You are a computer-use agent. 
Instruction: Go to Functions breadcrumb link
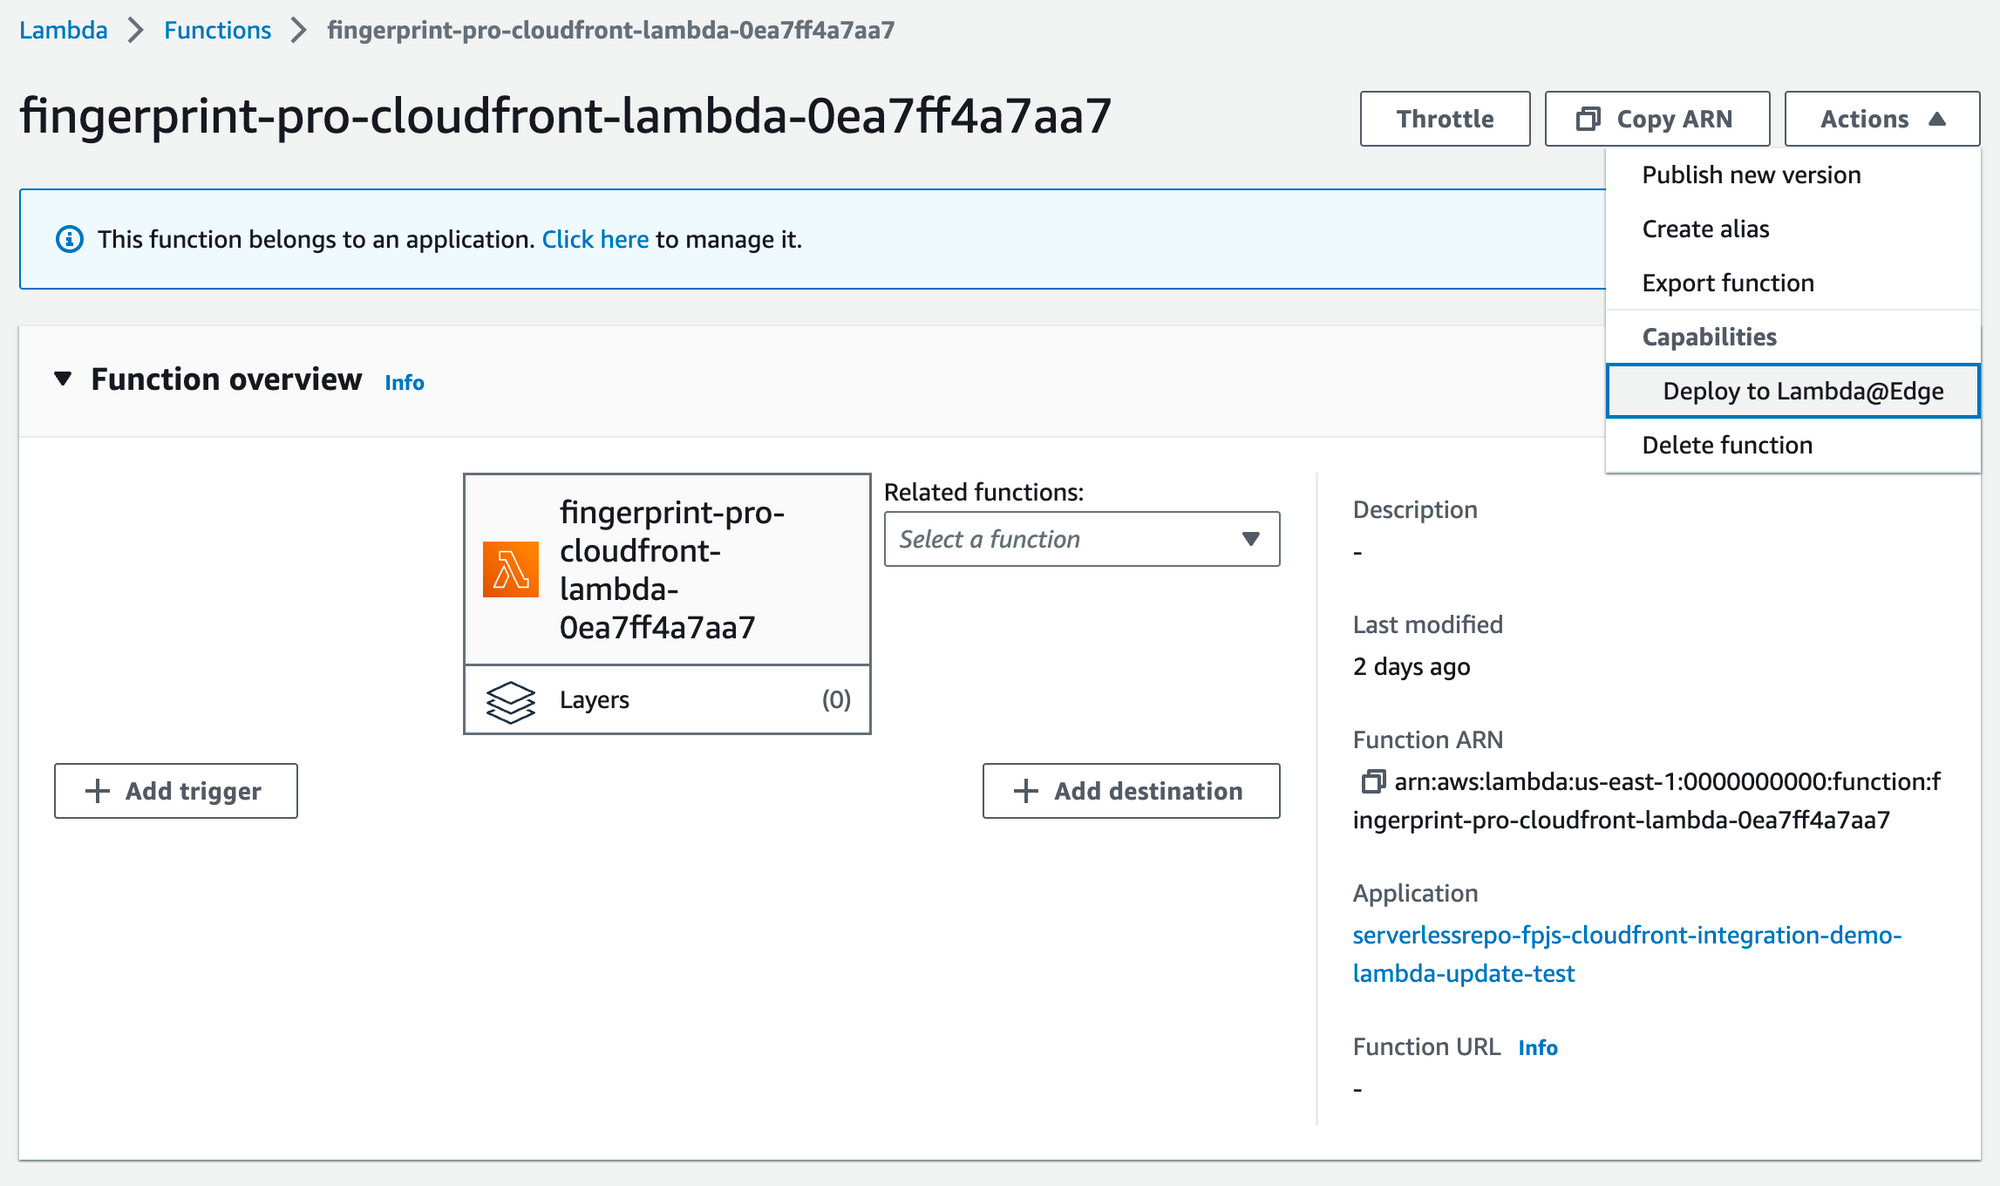click(217, 30)
